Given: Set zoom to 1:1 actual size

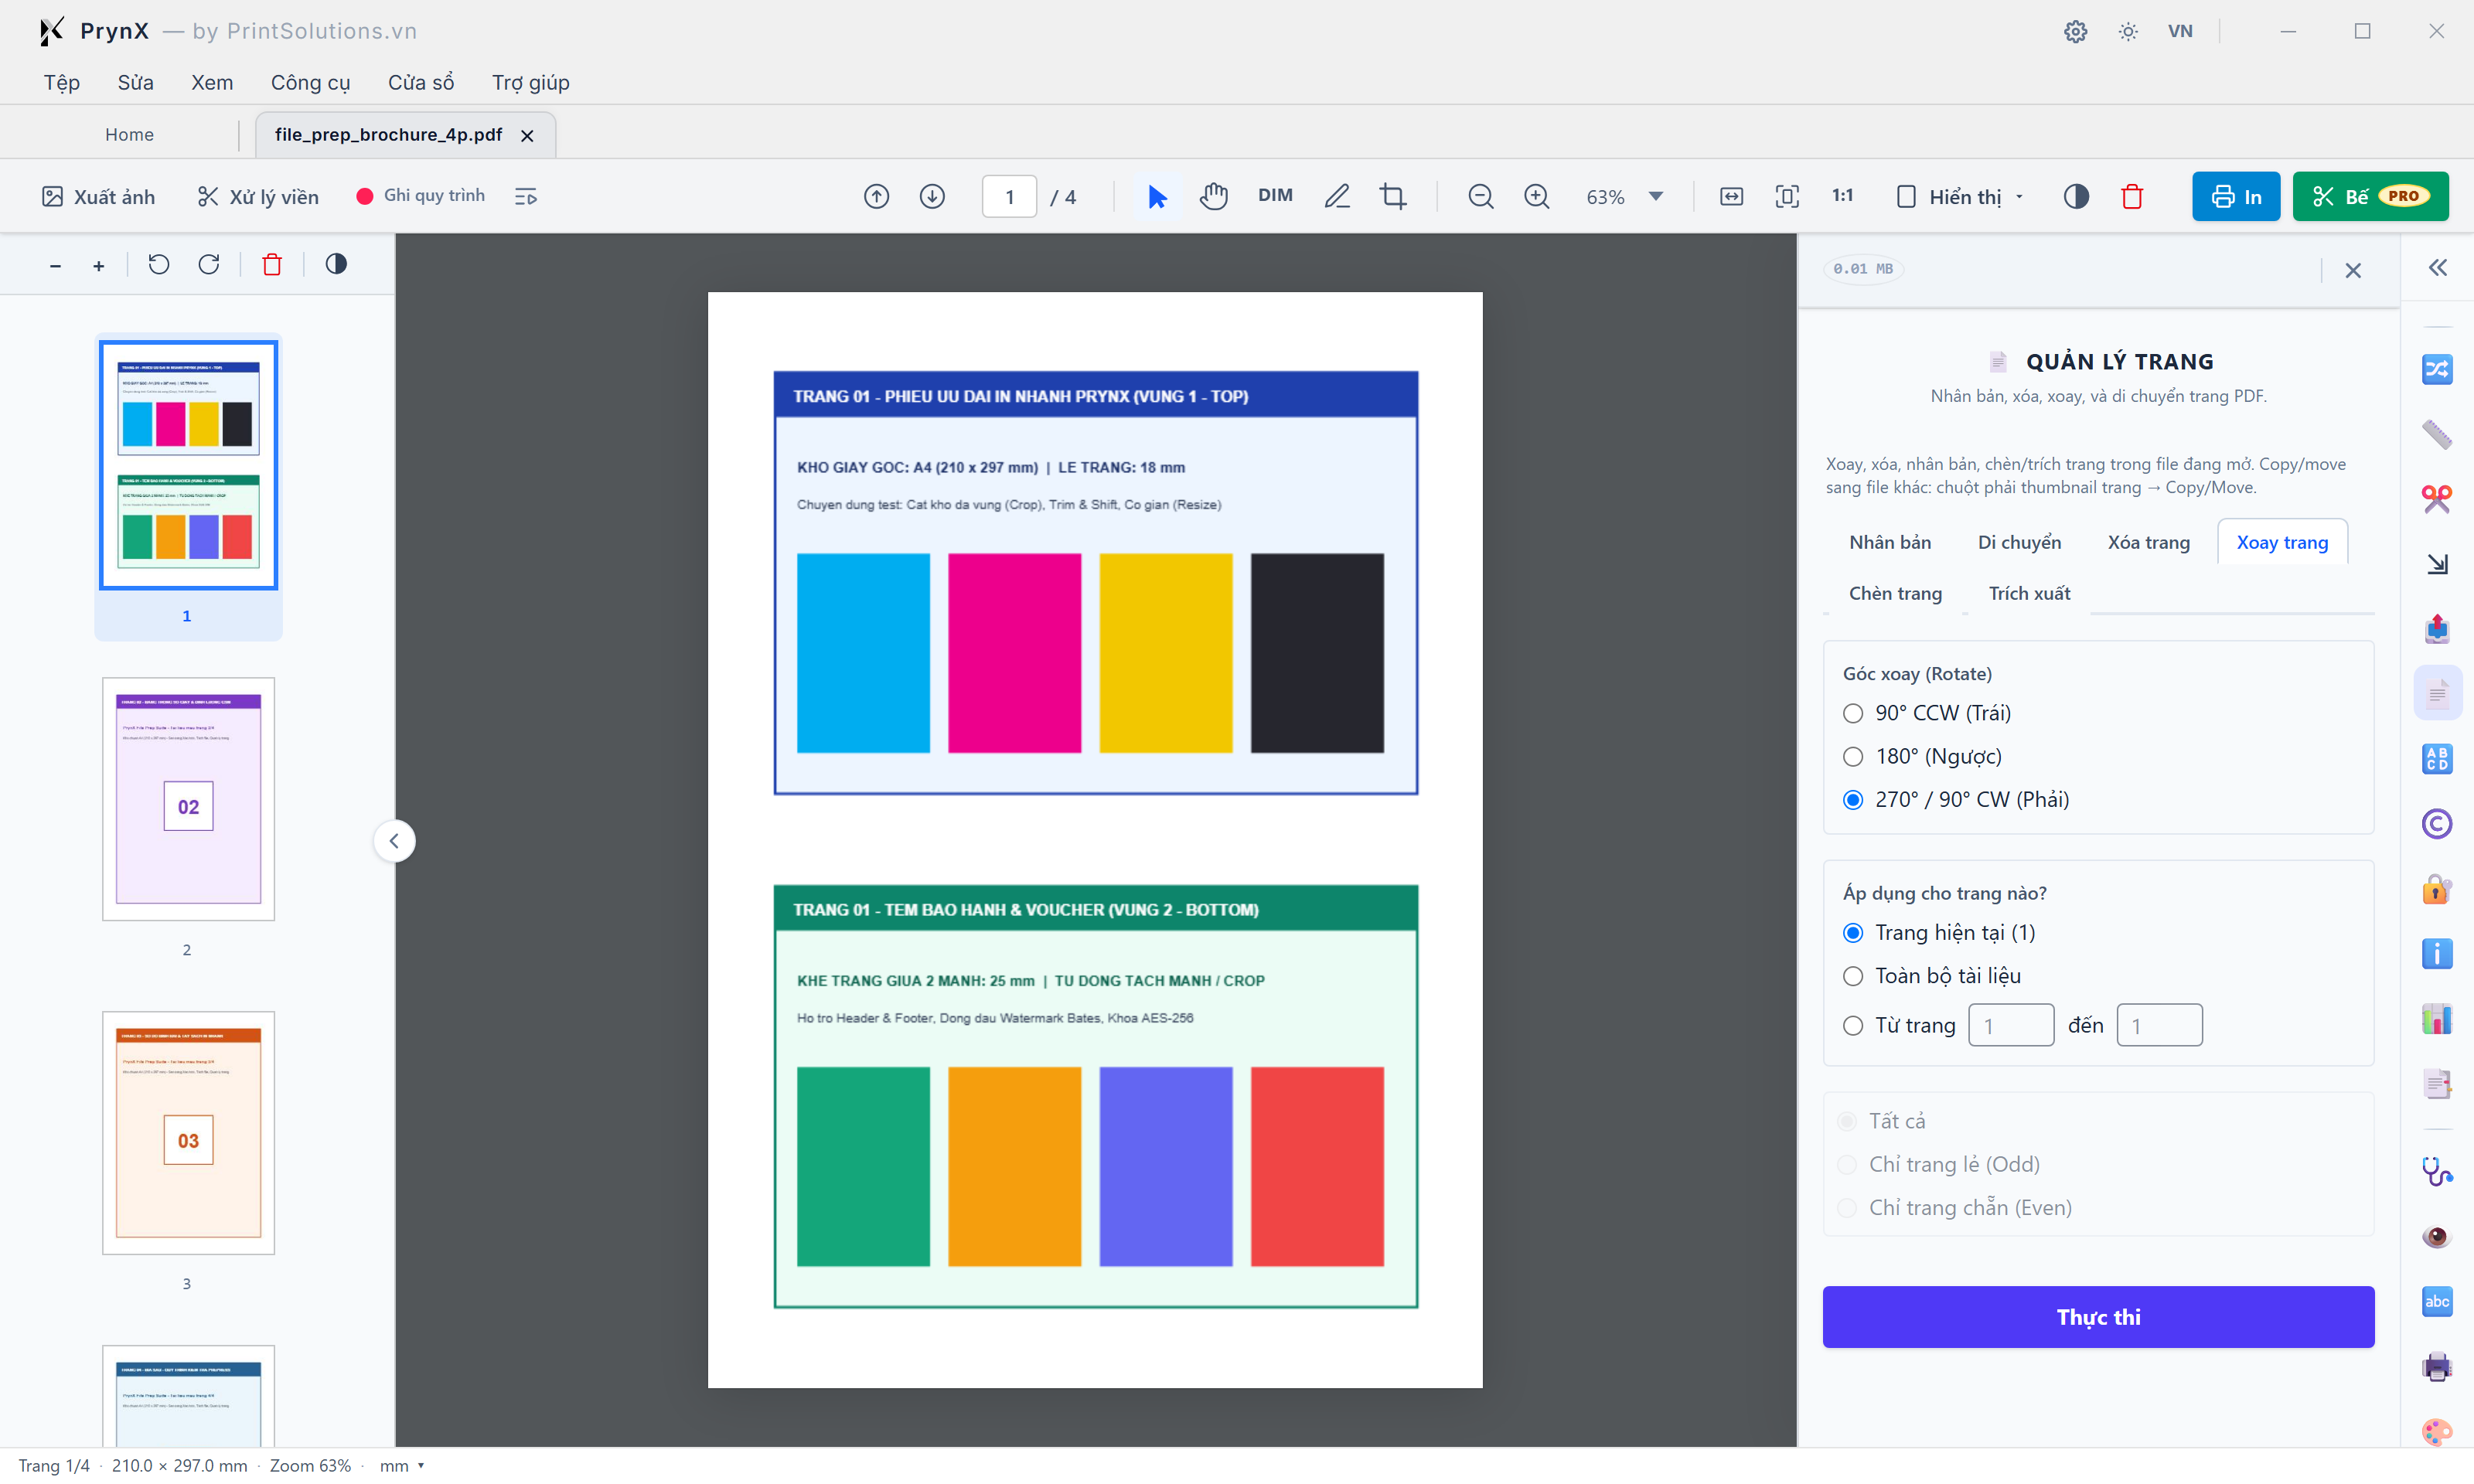Looking at the screenshot, I should [x=1843, y=196].
